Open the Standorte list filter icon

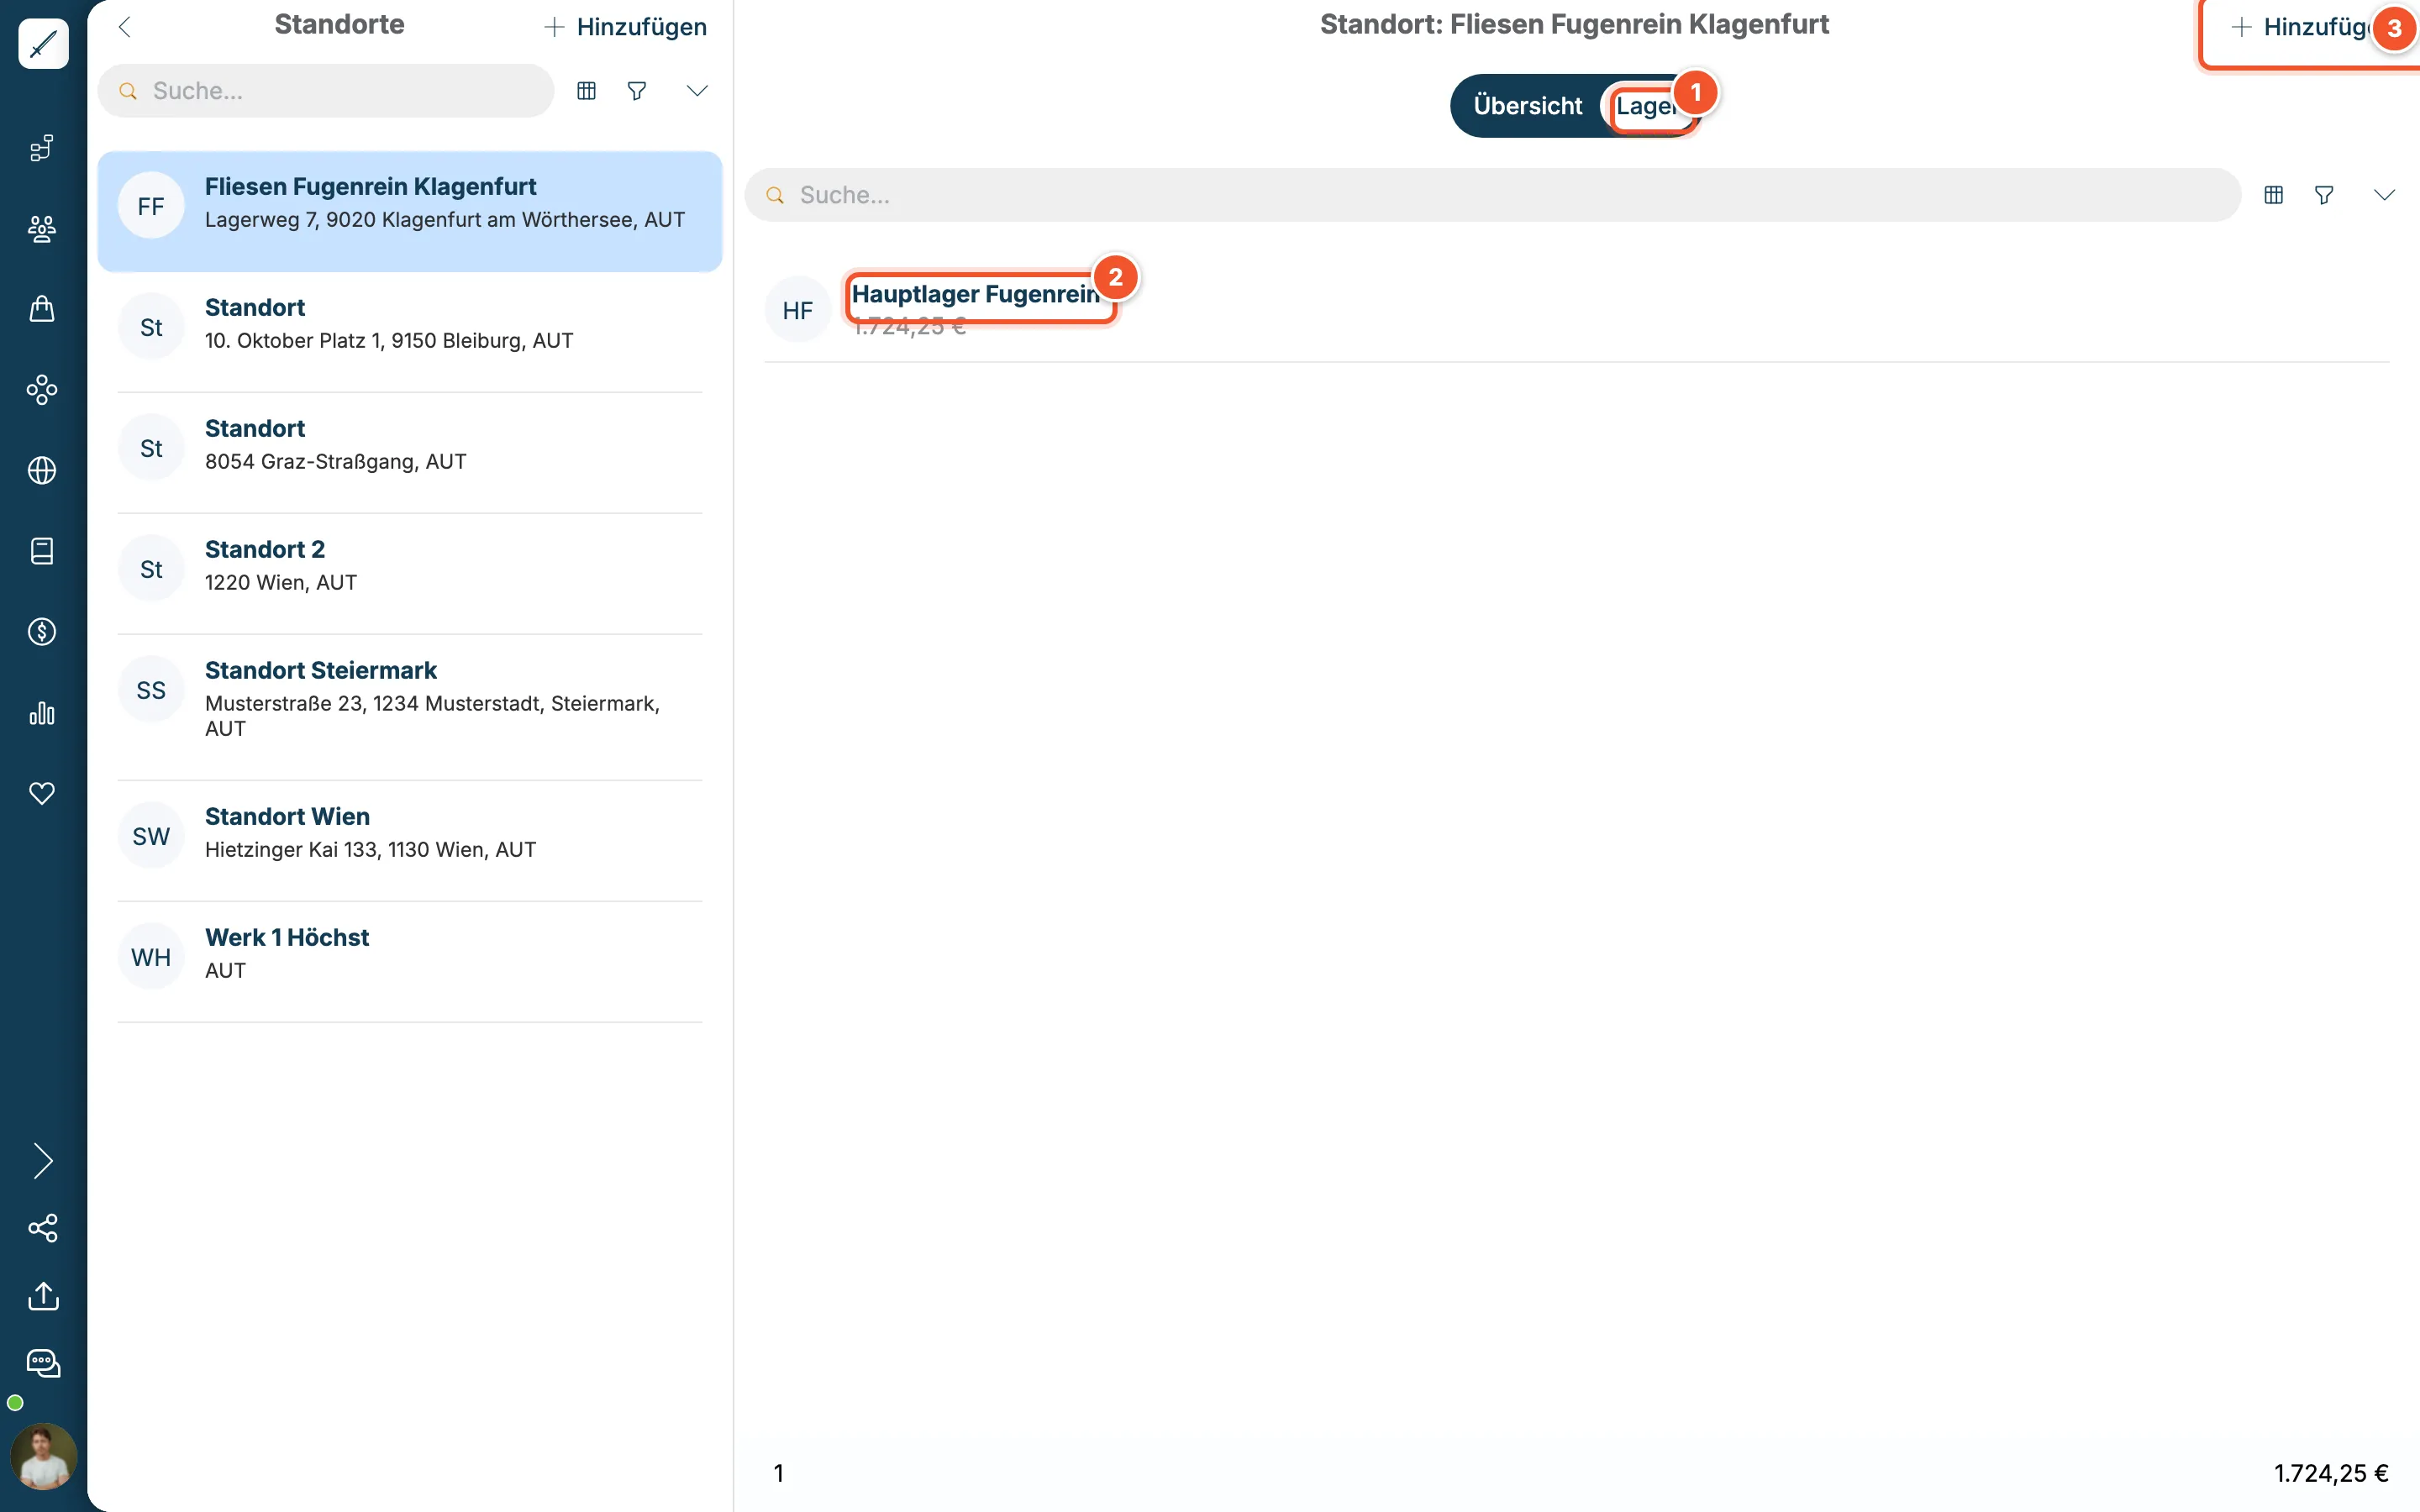637,91
